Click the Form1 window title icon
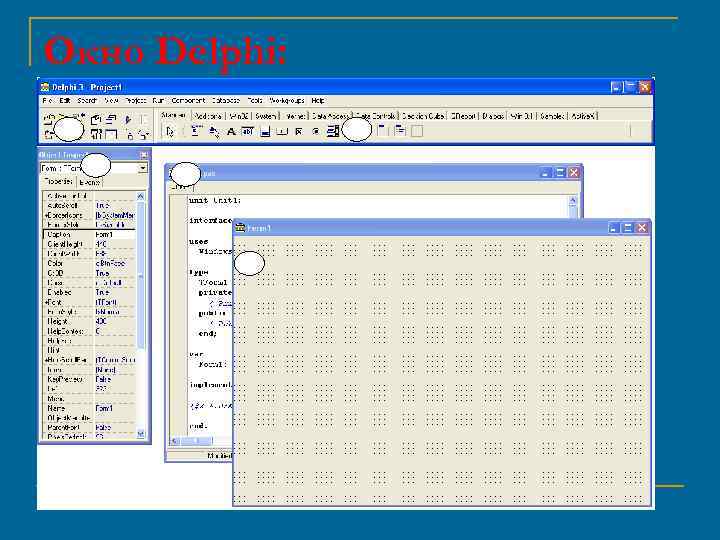The width and height of the screenshot is (720, 540). 240,227
